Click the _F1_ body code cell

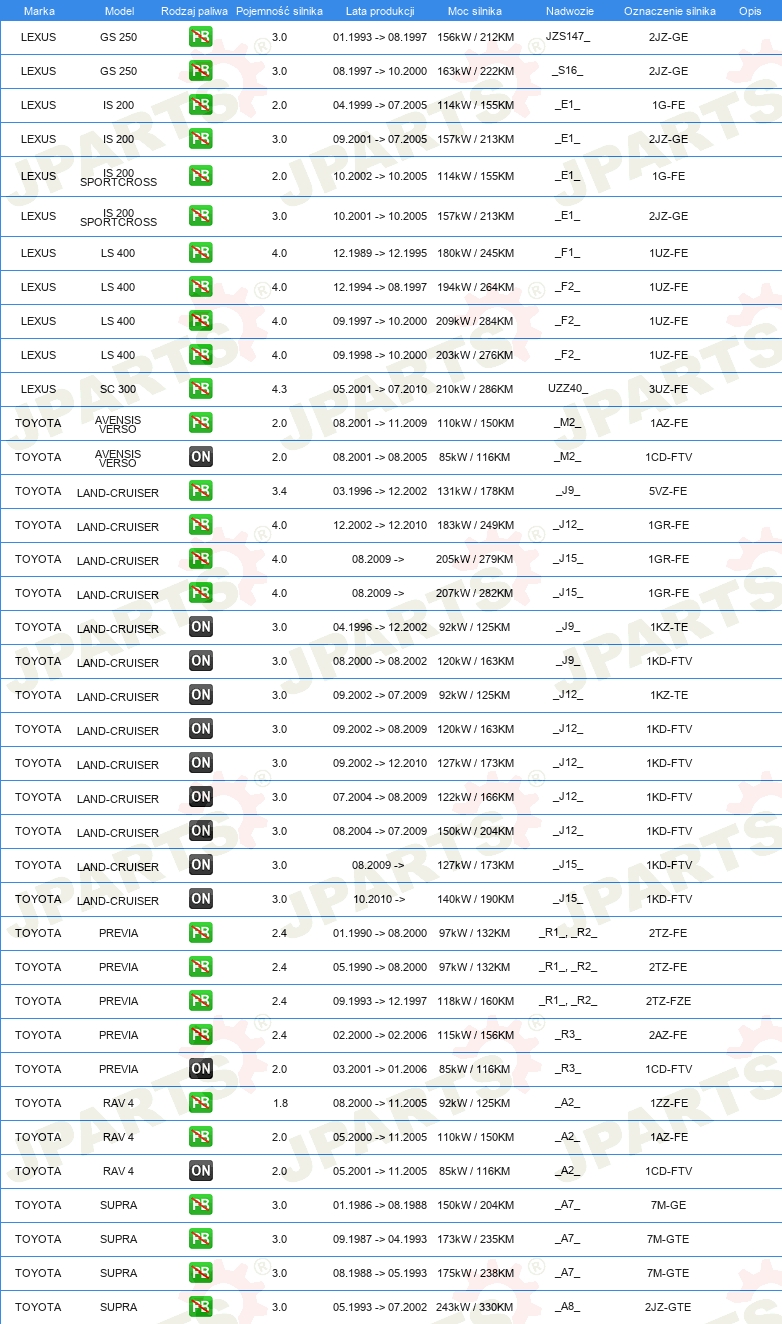567,253
